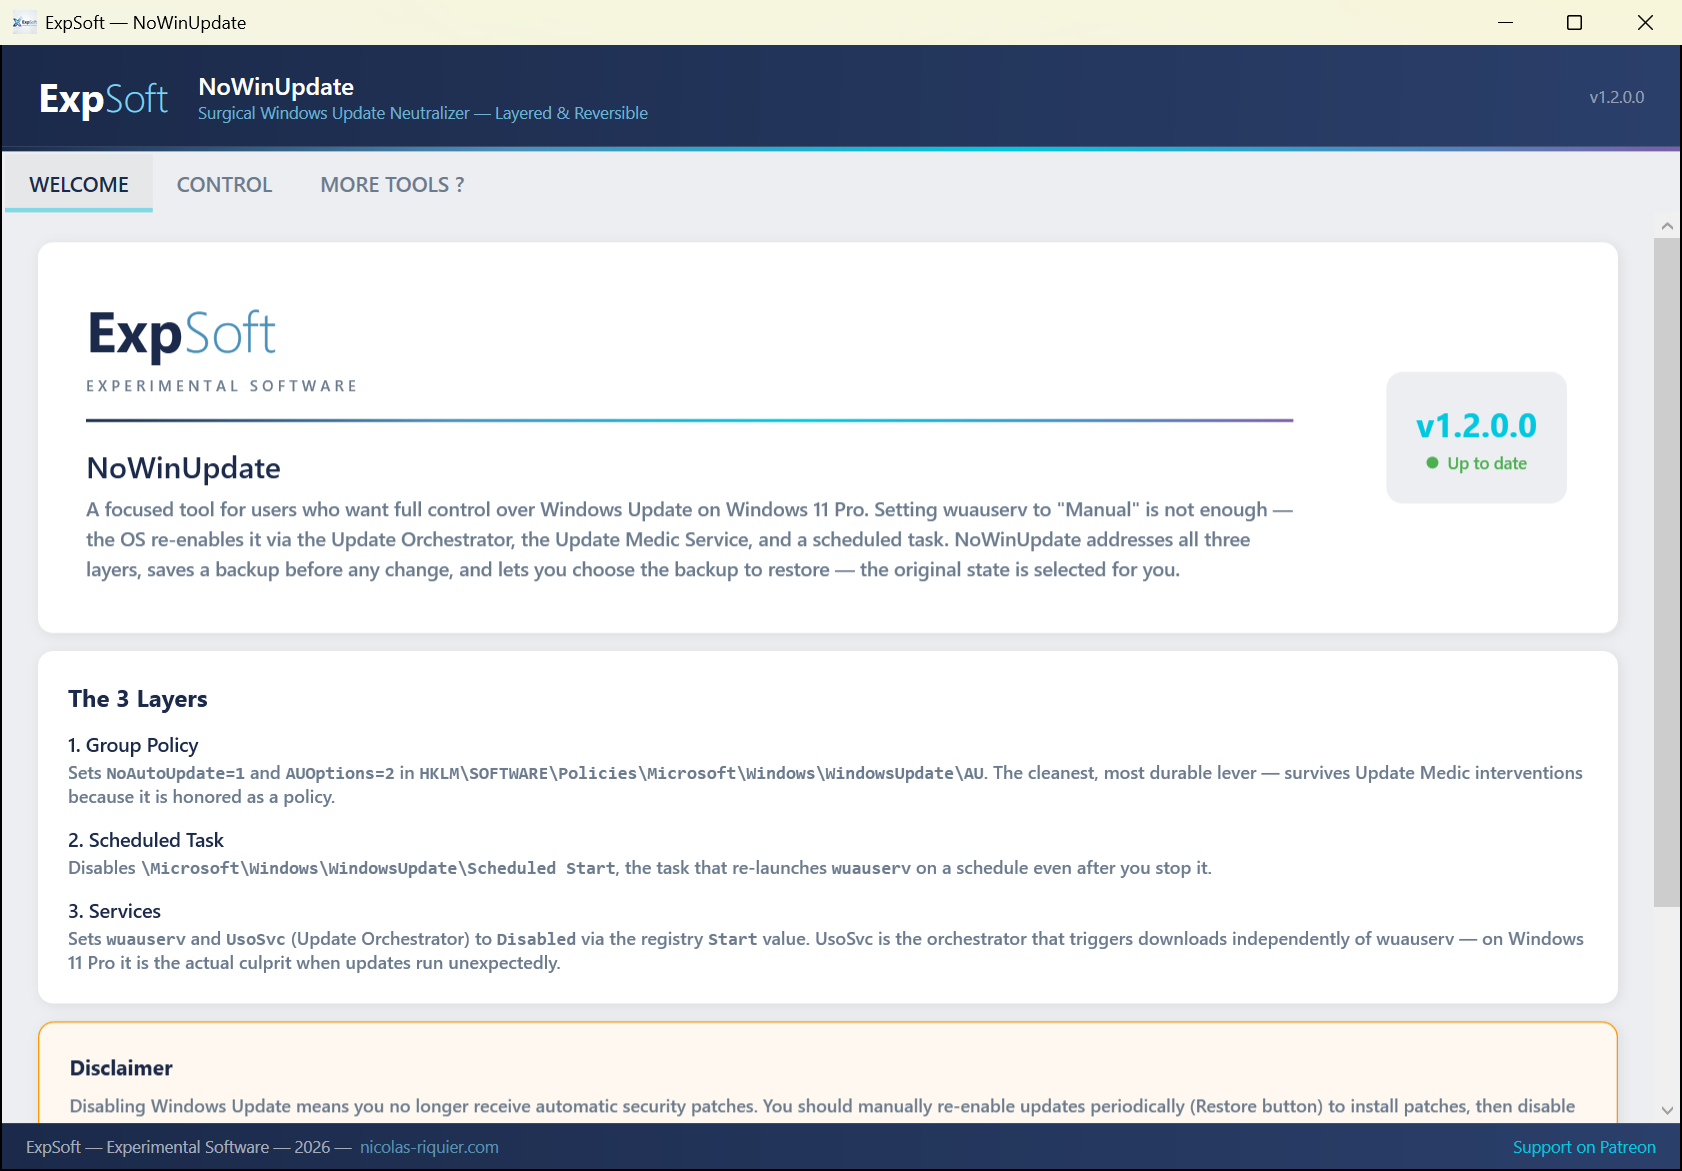Click the green Up to date status dot

point(1432,463)
